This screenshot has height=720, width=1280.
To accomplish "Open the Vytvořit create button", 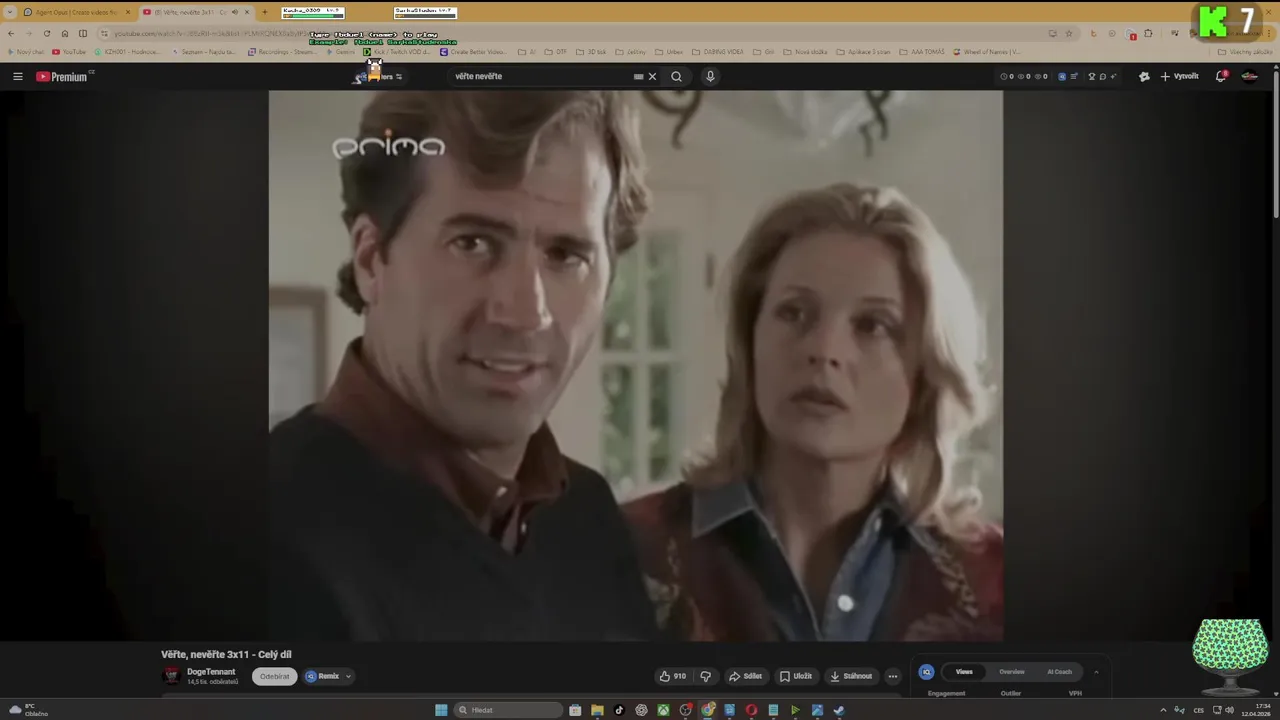I will [x=1180, y=76].
